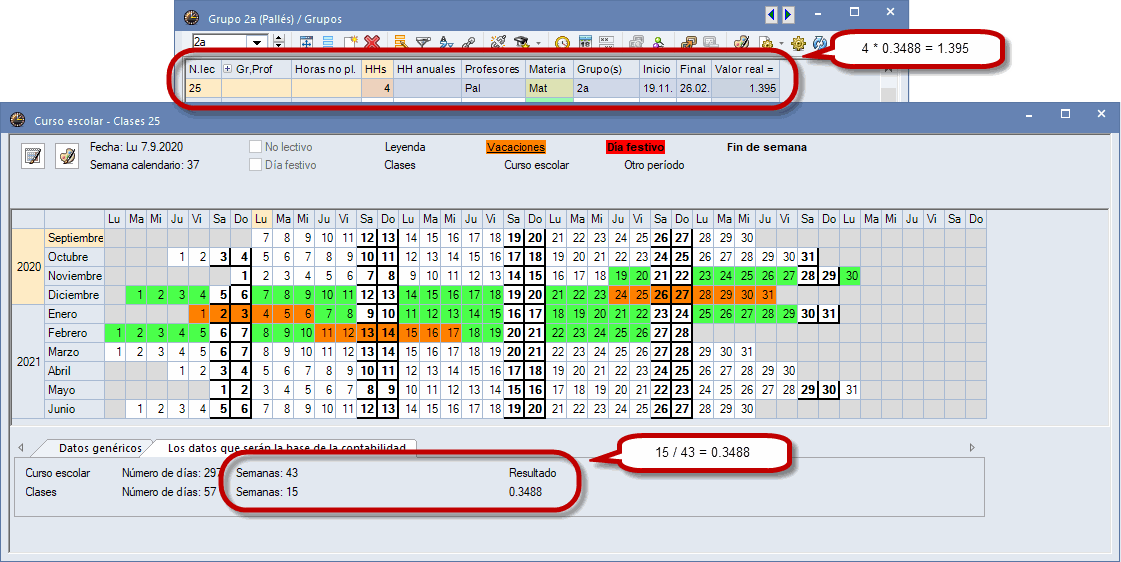Click the red X delete icon in Grupos toolbar
1121x562 pixels.
click(x=372, y=42)
